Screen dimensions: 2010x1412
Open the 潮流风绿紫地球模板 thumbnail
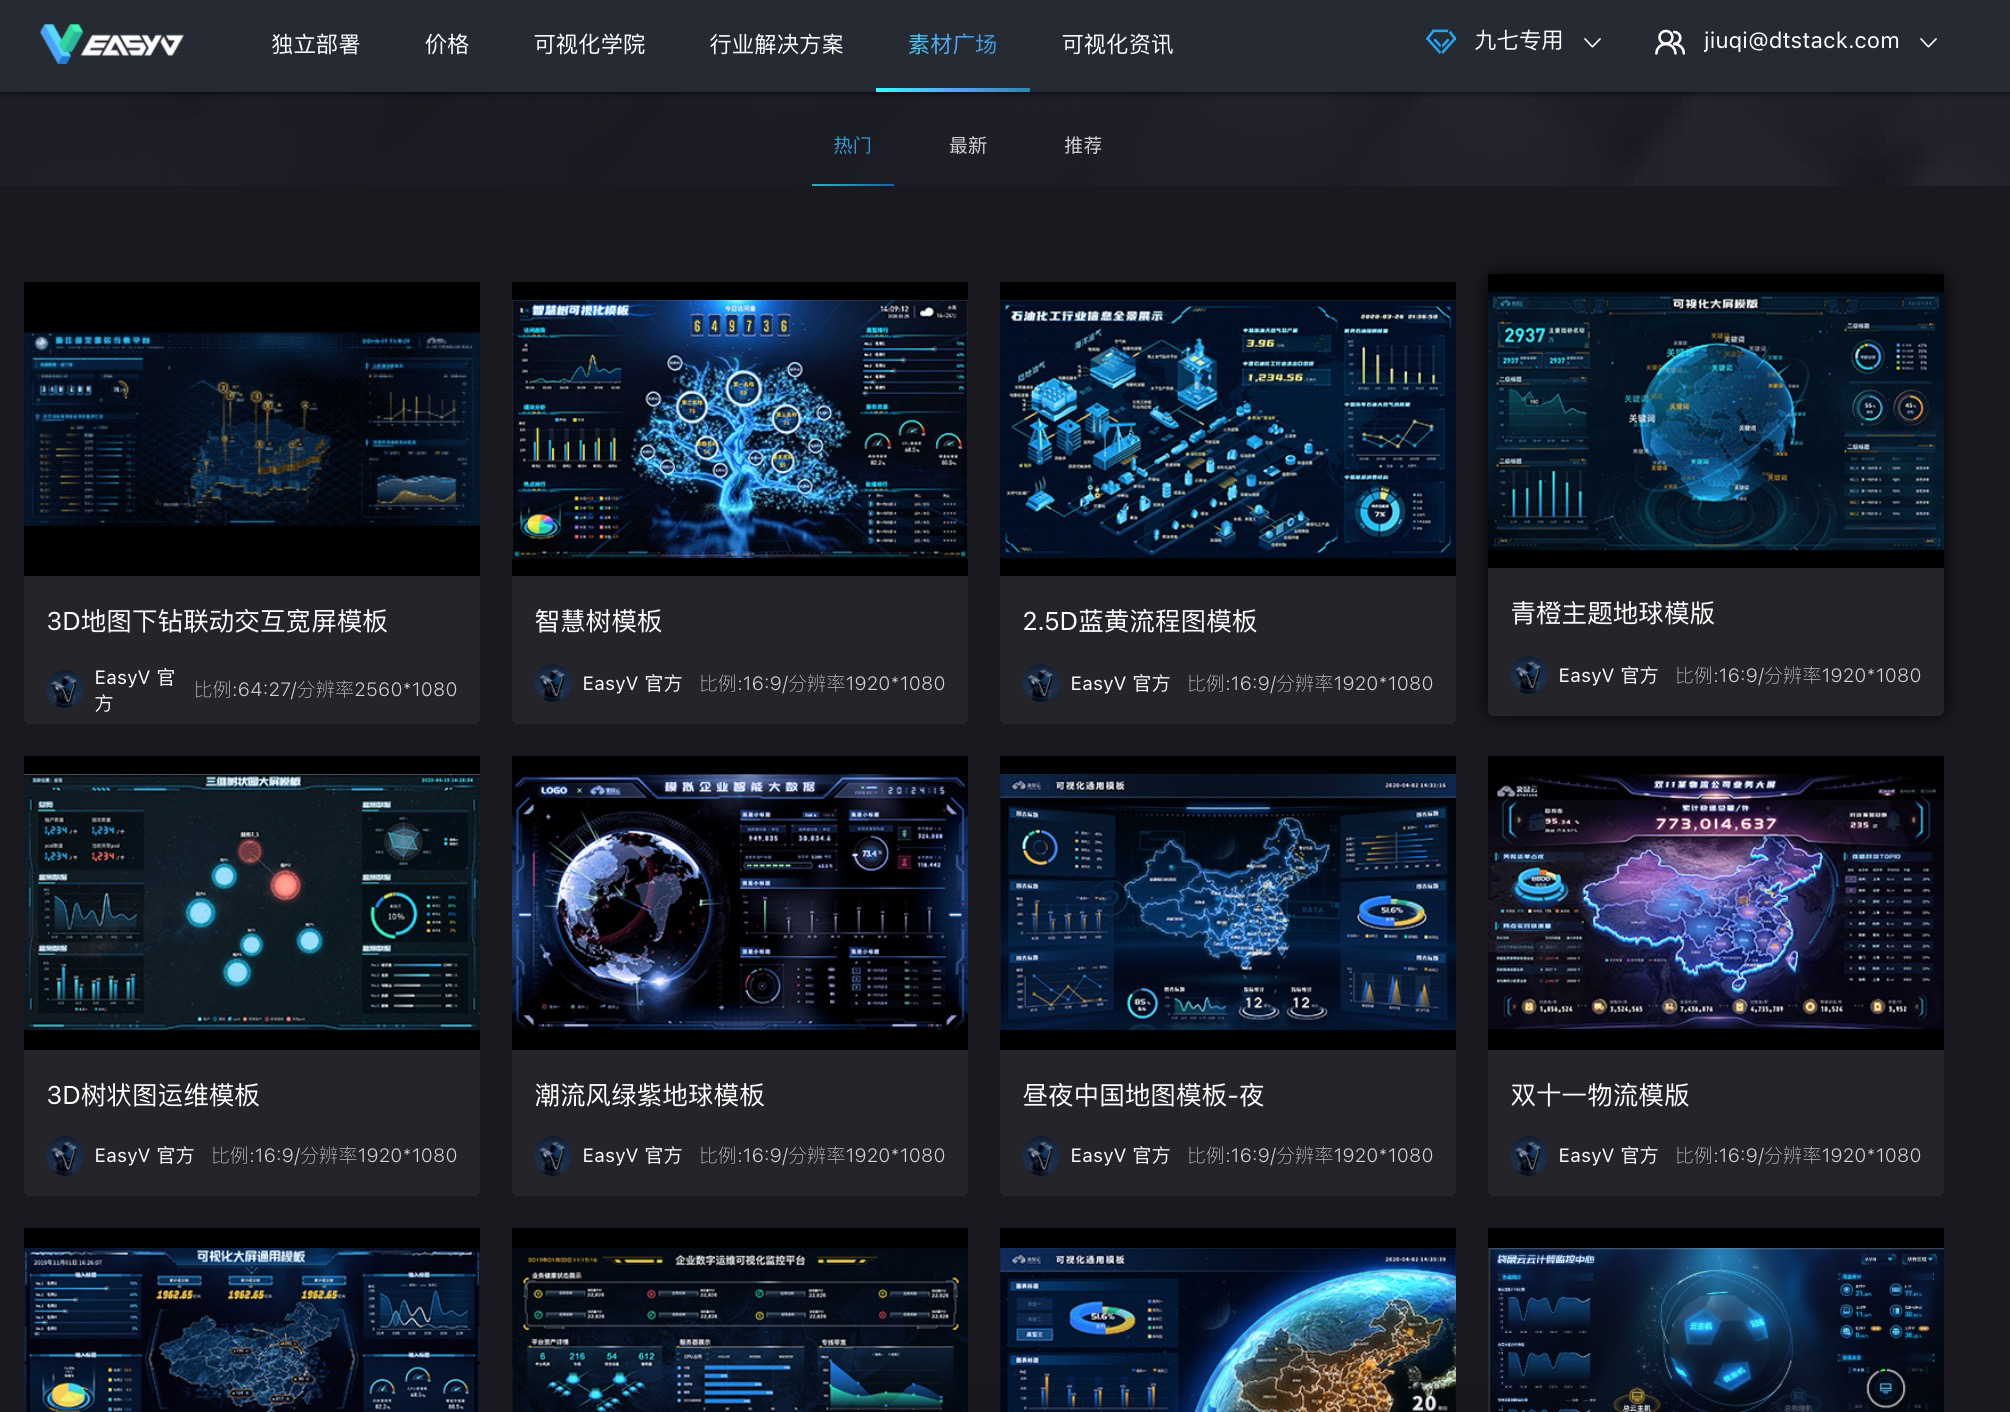click(x=740, y=902)
